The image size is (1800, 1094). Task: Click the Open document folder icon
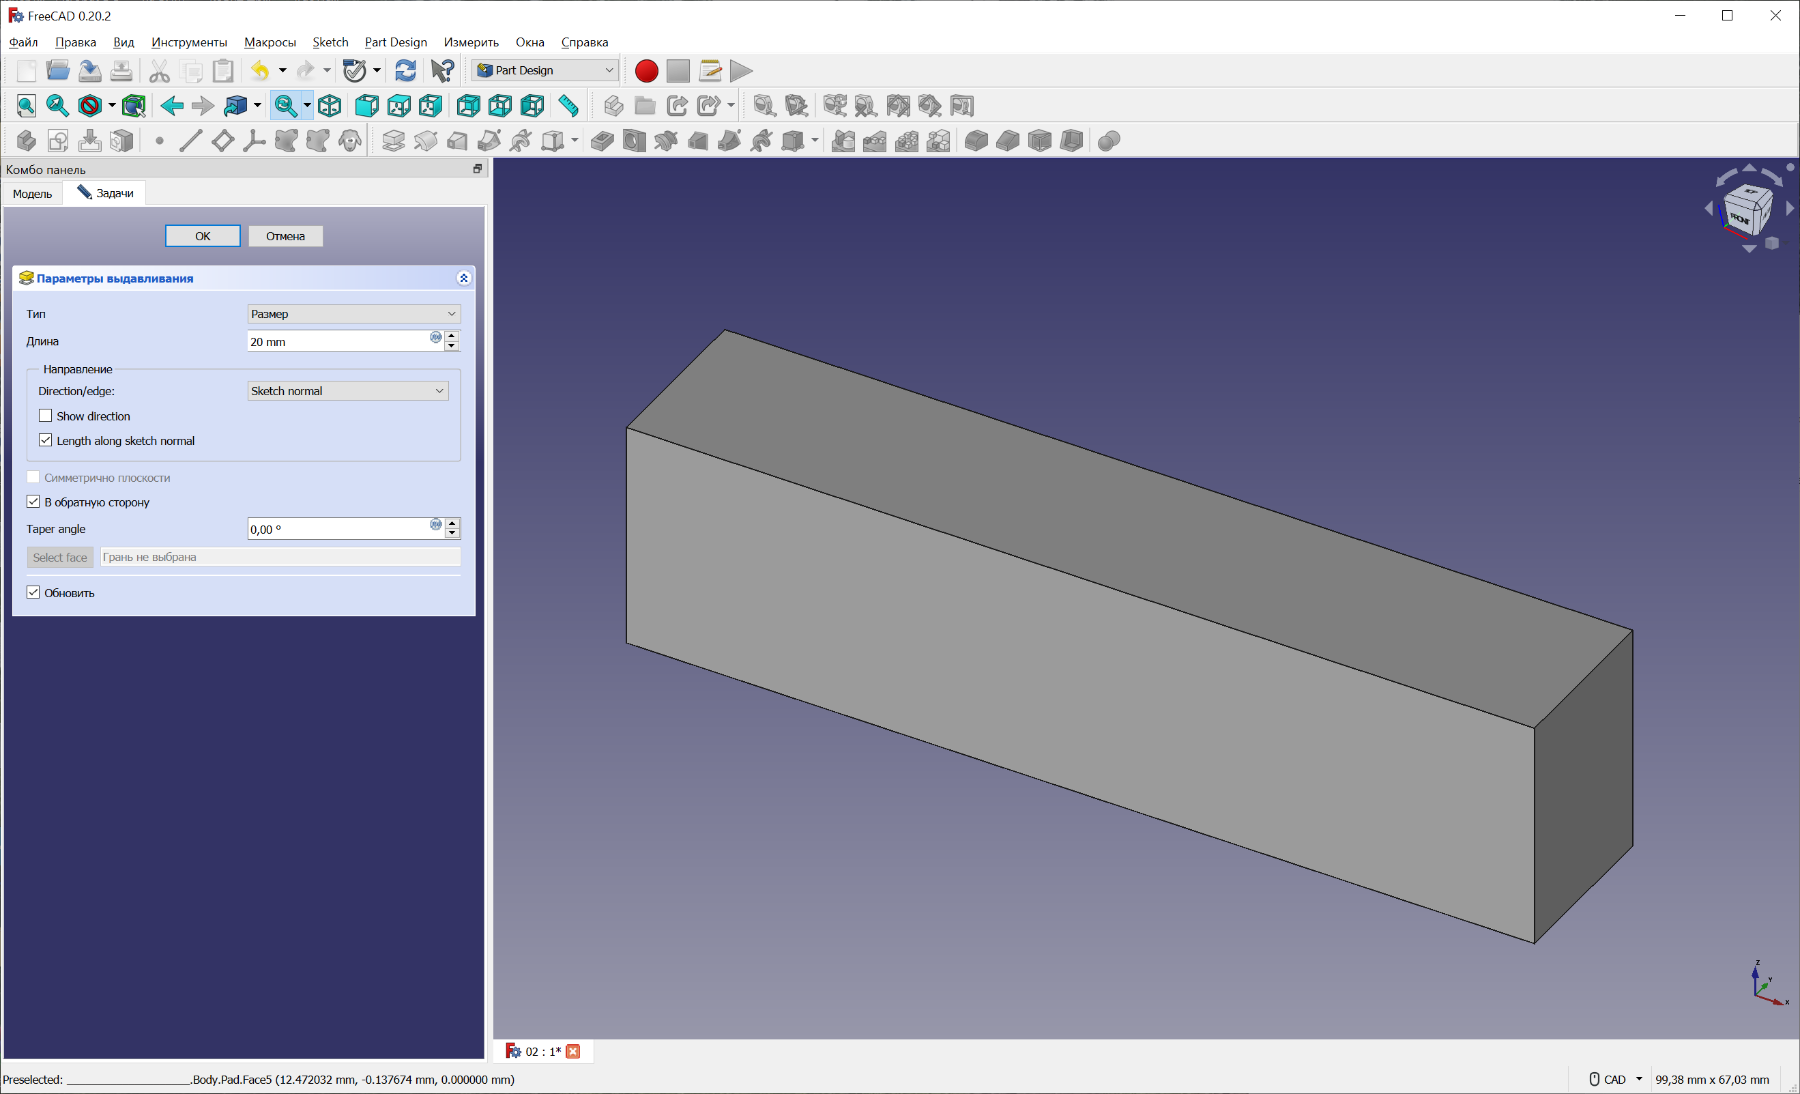[x=58, y=71]
